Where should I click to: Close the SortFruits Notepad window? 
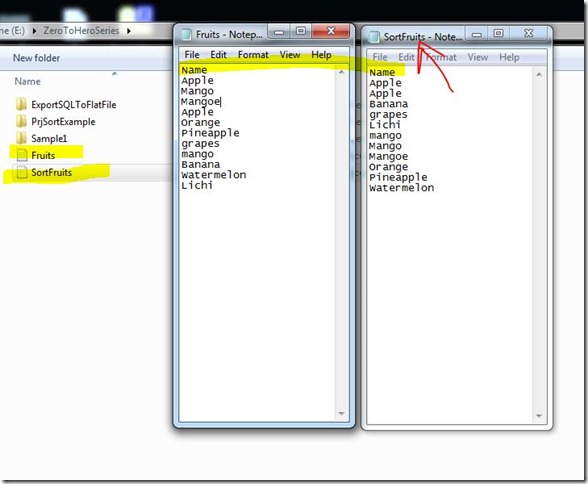tap(528, 33)
